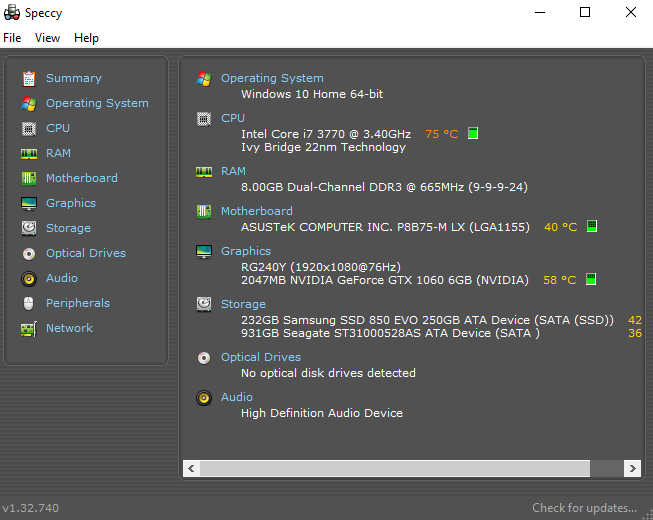The image size is (653, 520).
Task: Click the horizontal scrollbar right arrow
Action: [x=632, y=468]
